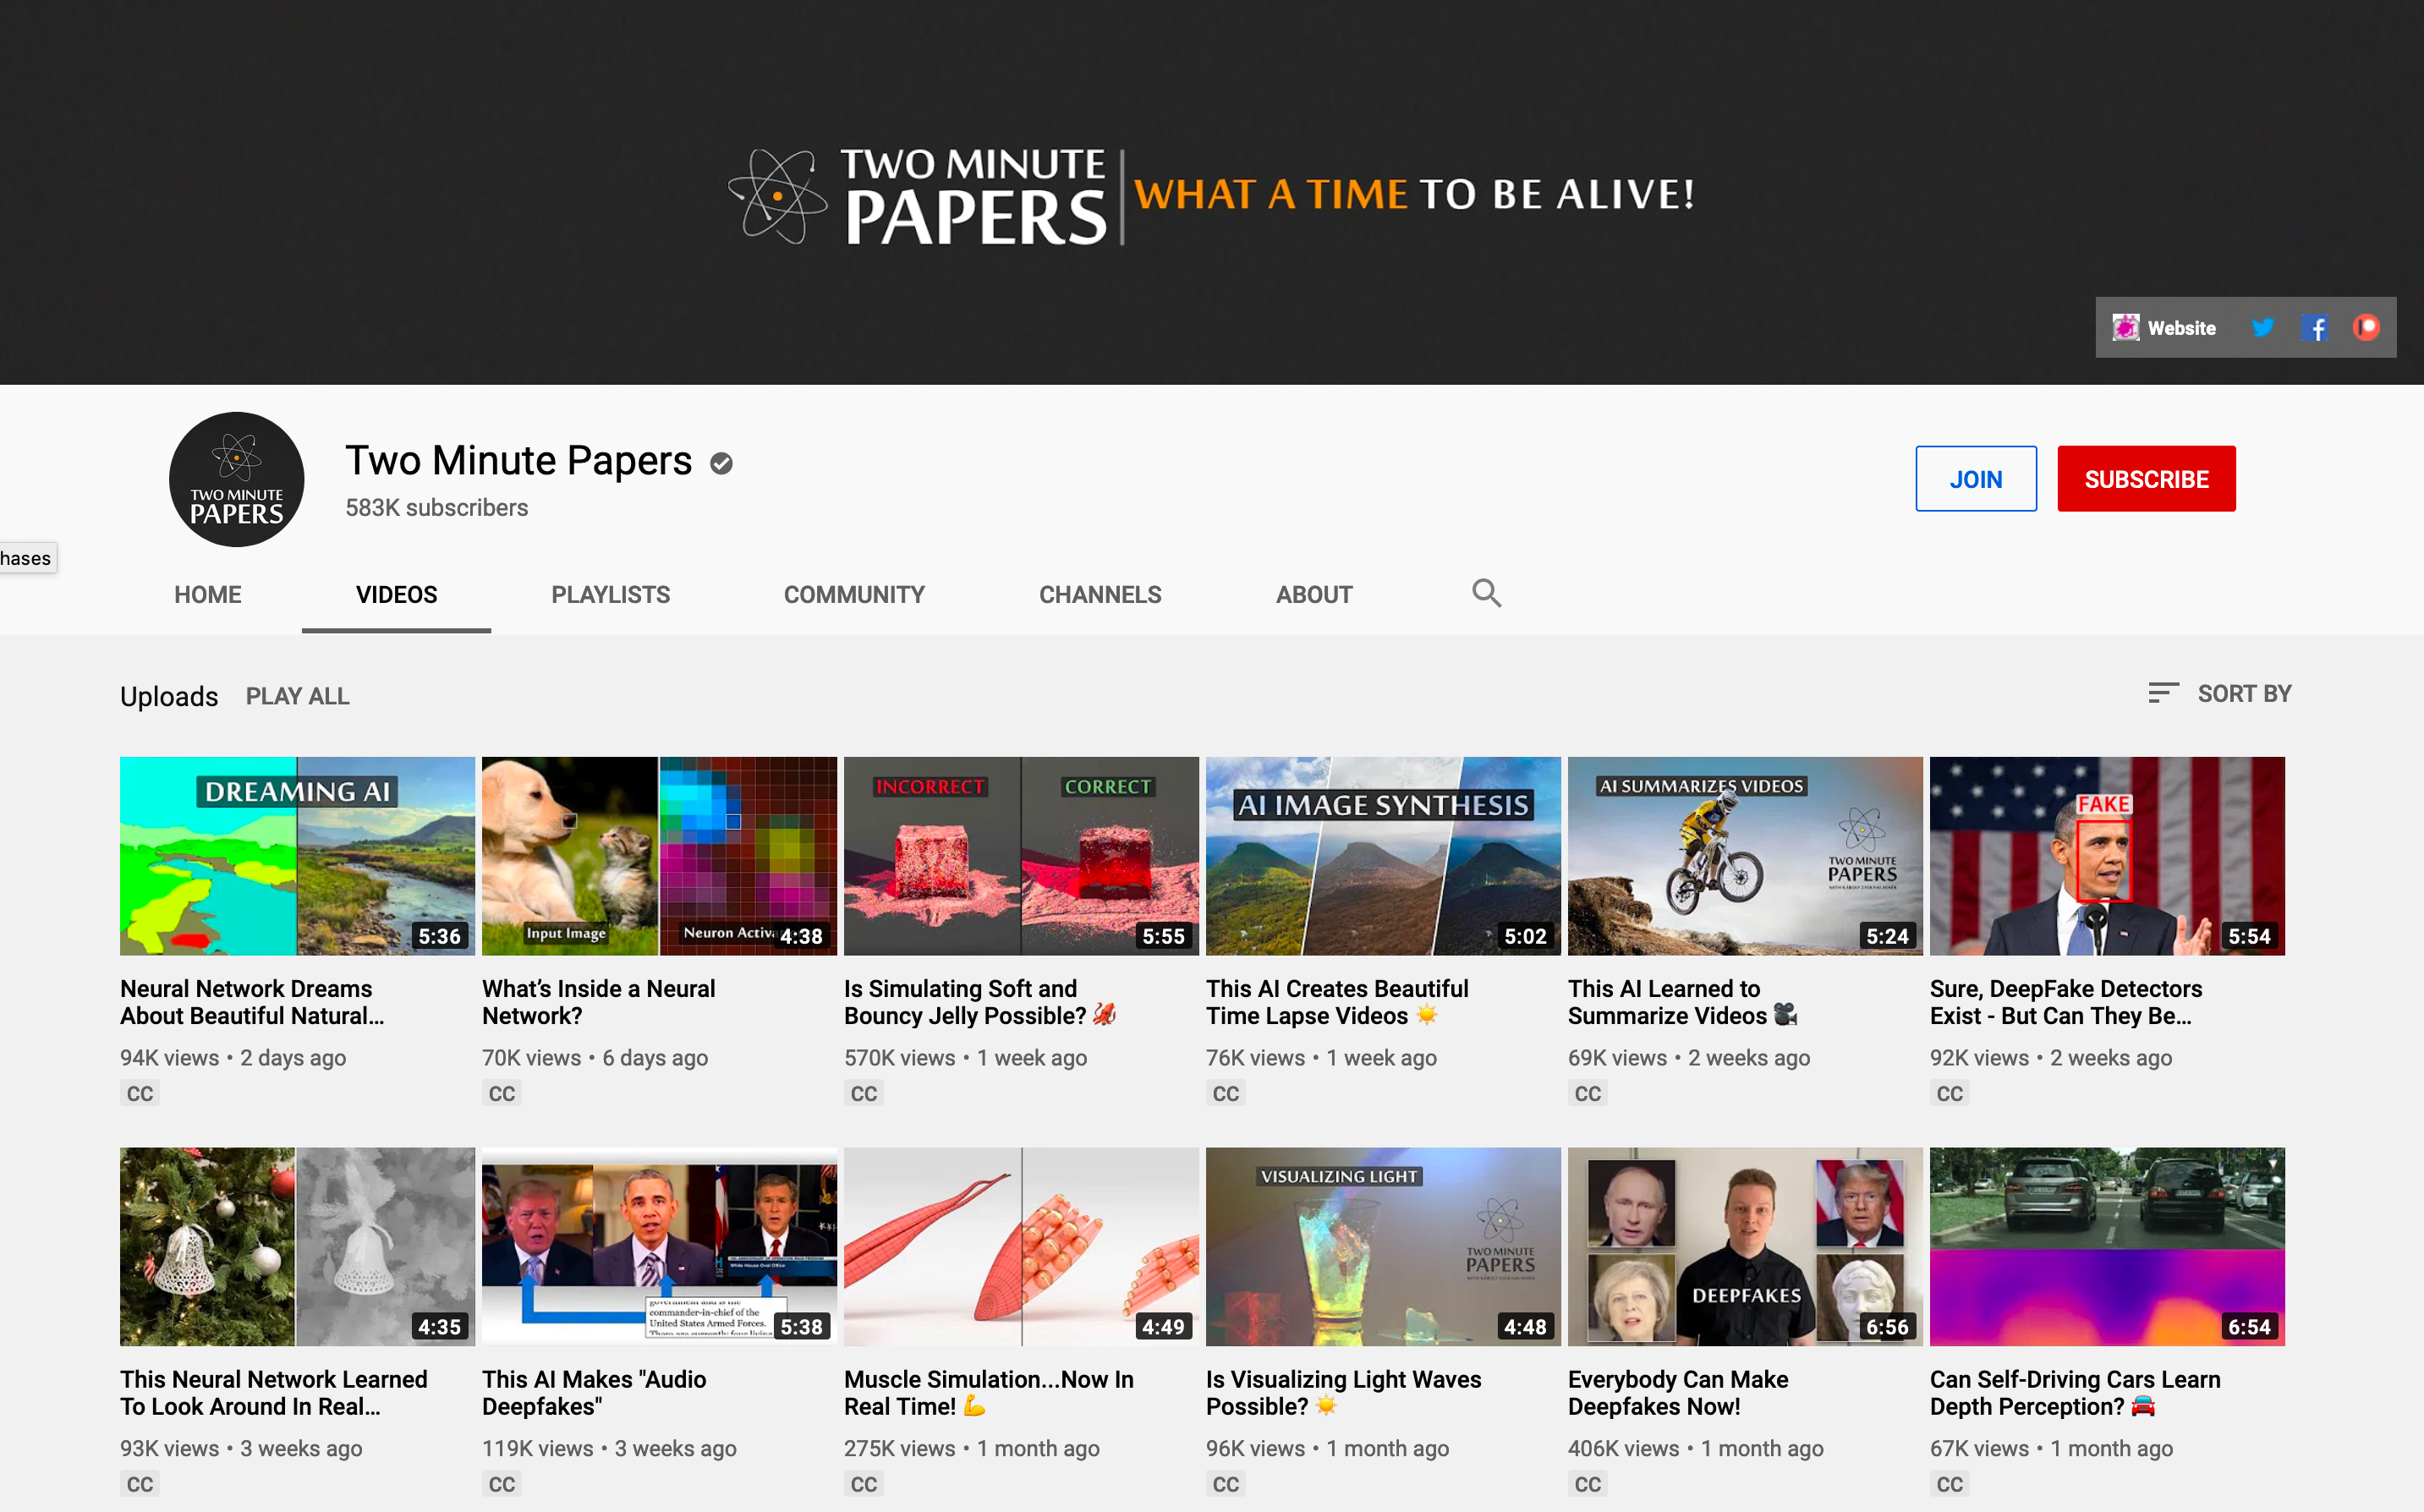Open the Patreon link in banner
This screenshot has height=1512, width=2424.
click(x=2366, y=327)
